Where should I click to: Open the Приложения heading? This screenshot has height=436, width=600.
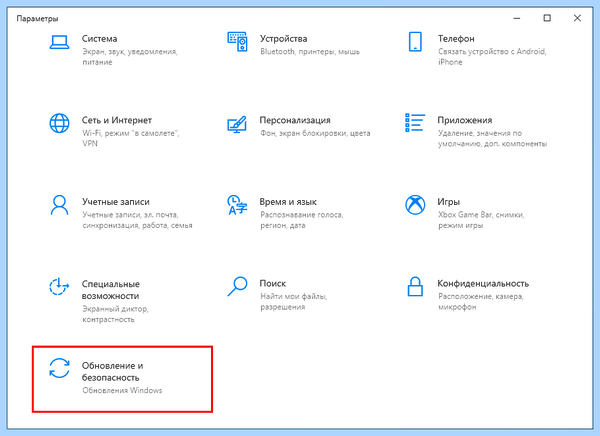pyautogui.click(x=465, y=120)
